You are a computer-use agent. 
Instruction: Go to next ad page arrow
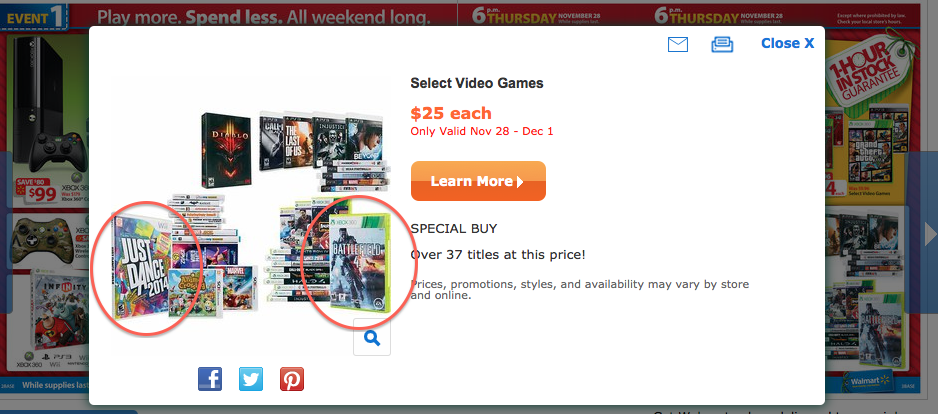click(x=929, y=235)
